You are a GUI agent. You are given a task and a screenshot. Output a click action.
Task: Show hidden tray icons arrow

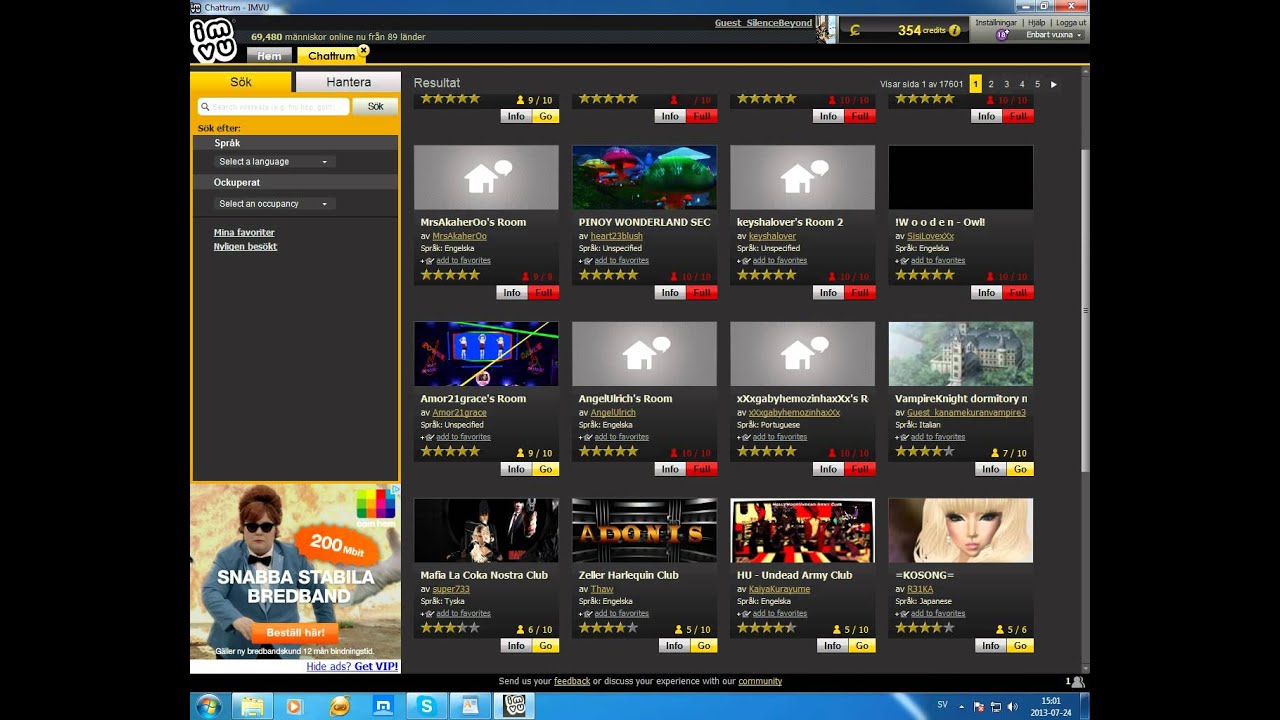pyautogui.click(x=961, y=706)
